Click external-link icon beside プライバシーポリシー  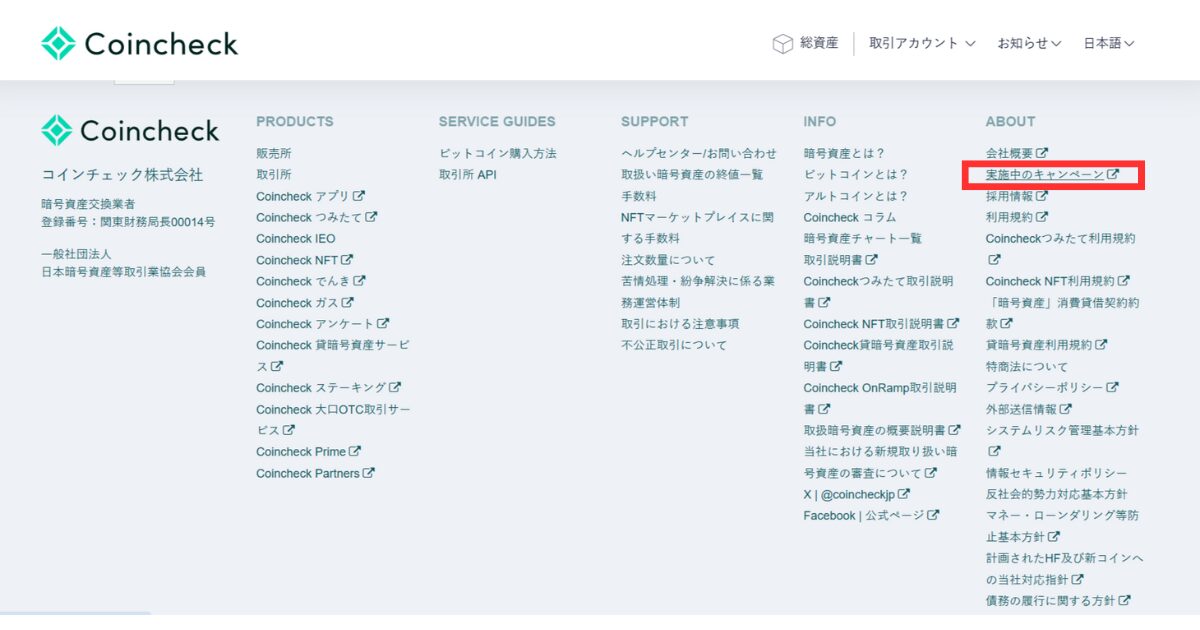1113,388
